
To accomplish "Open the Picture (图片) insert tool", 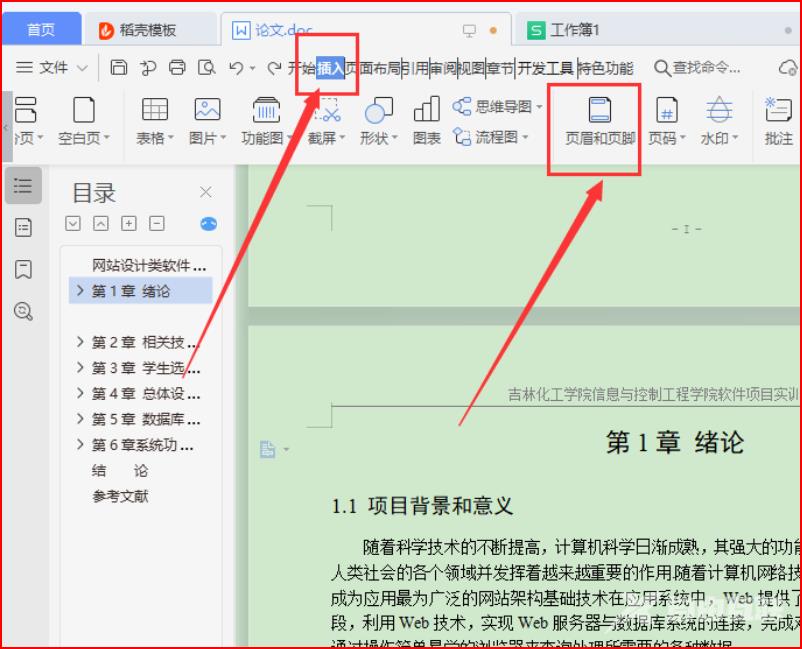I will click(207, 121).
